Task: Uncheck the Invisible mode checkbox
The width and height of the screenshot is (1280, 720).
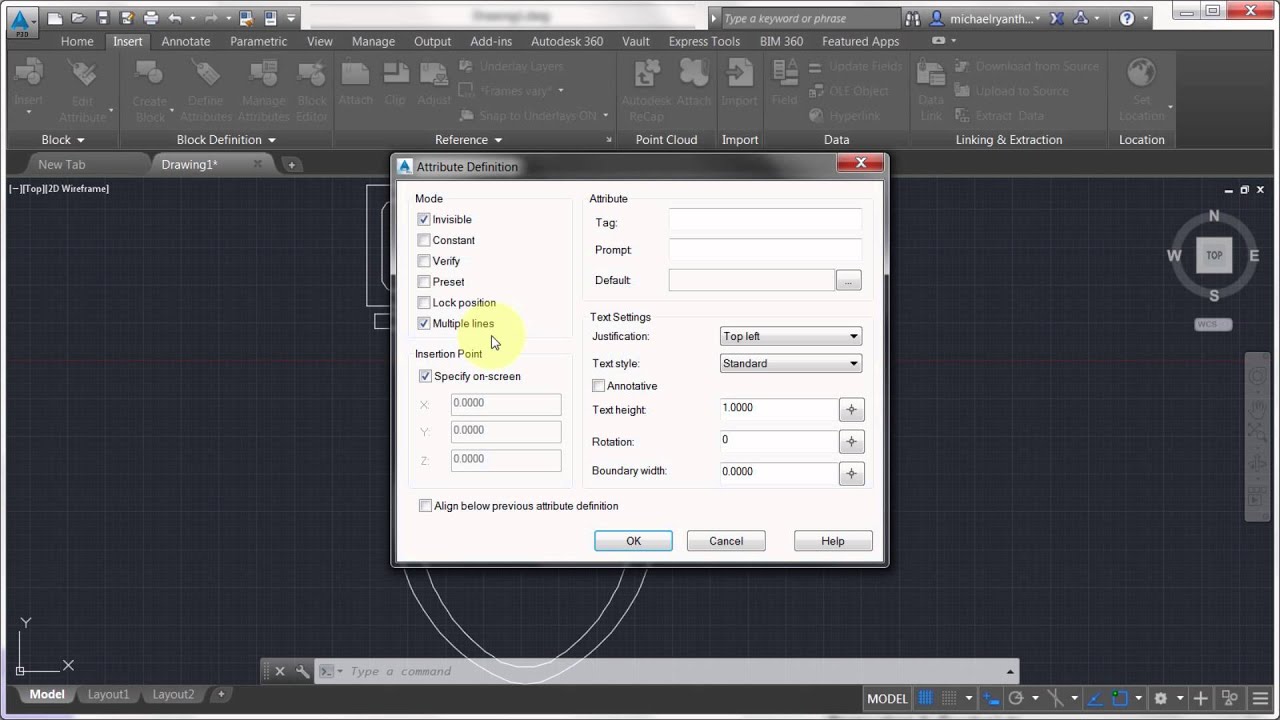Action: 424,219
